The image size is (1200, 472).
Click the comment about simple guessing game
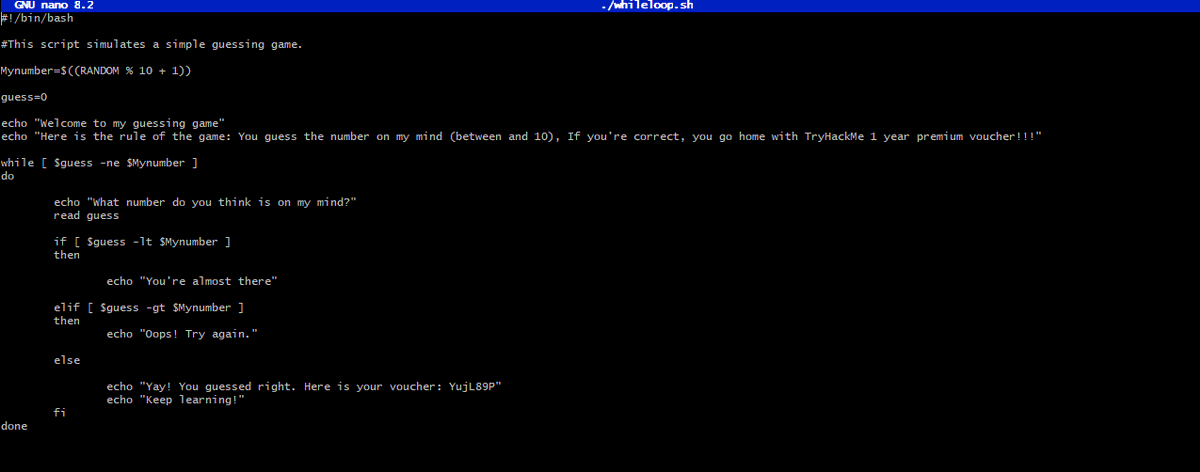tap(152, 45)
